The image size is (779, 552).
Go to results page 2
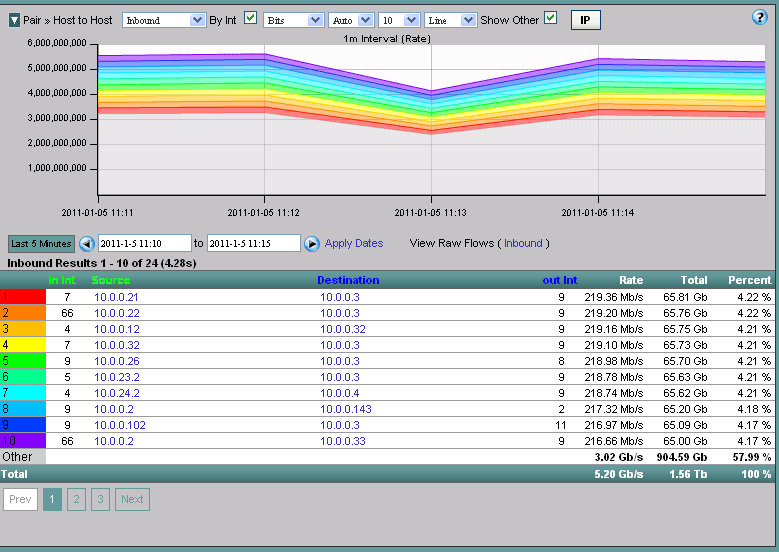pyautogui.click(x=77, y=499)
